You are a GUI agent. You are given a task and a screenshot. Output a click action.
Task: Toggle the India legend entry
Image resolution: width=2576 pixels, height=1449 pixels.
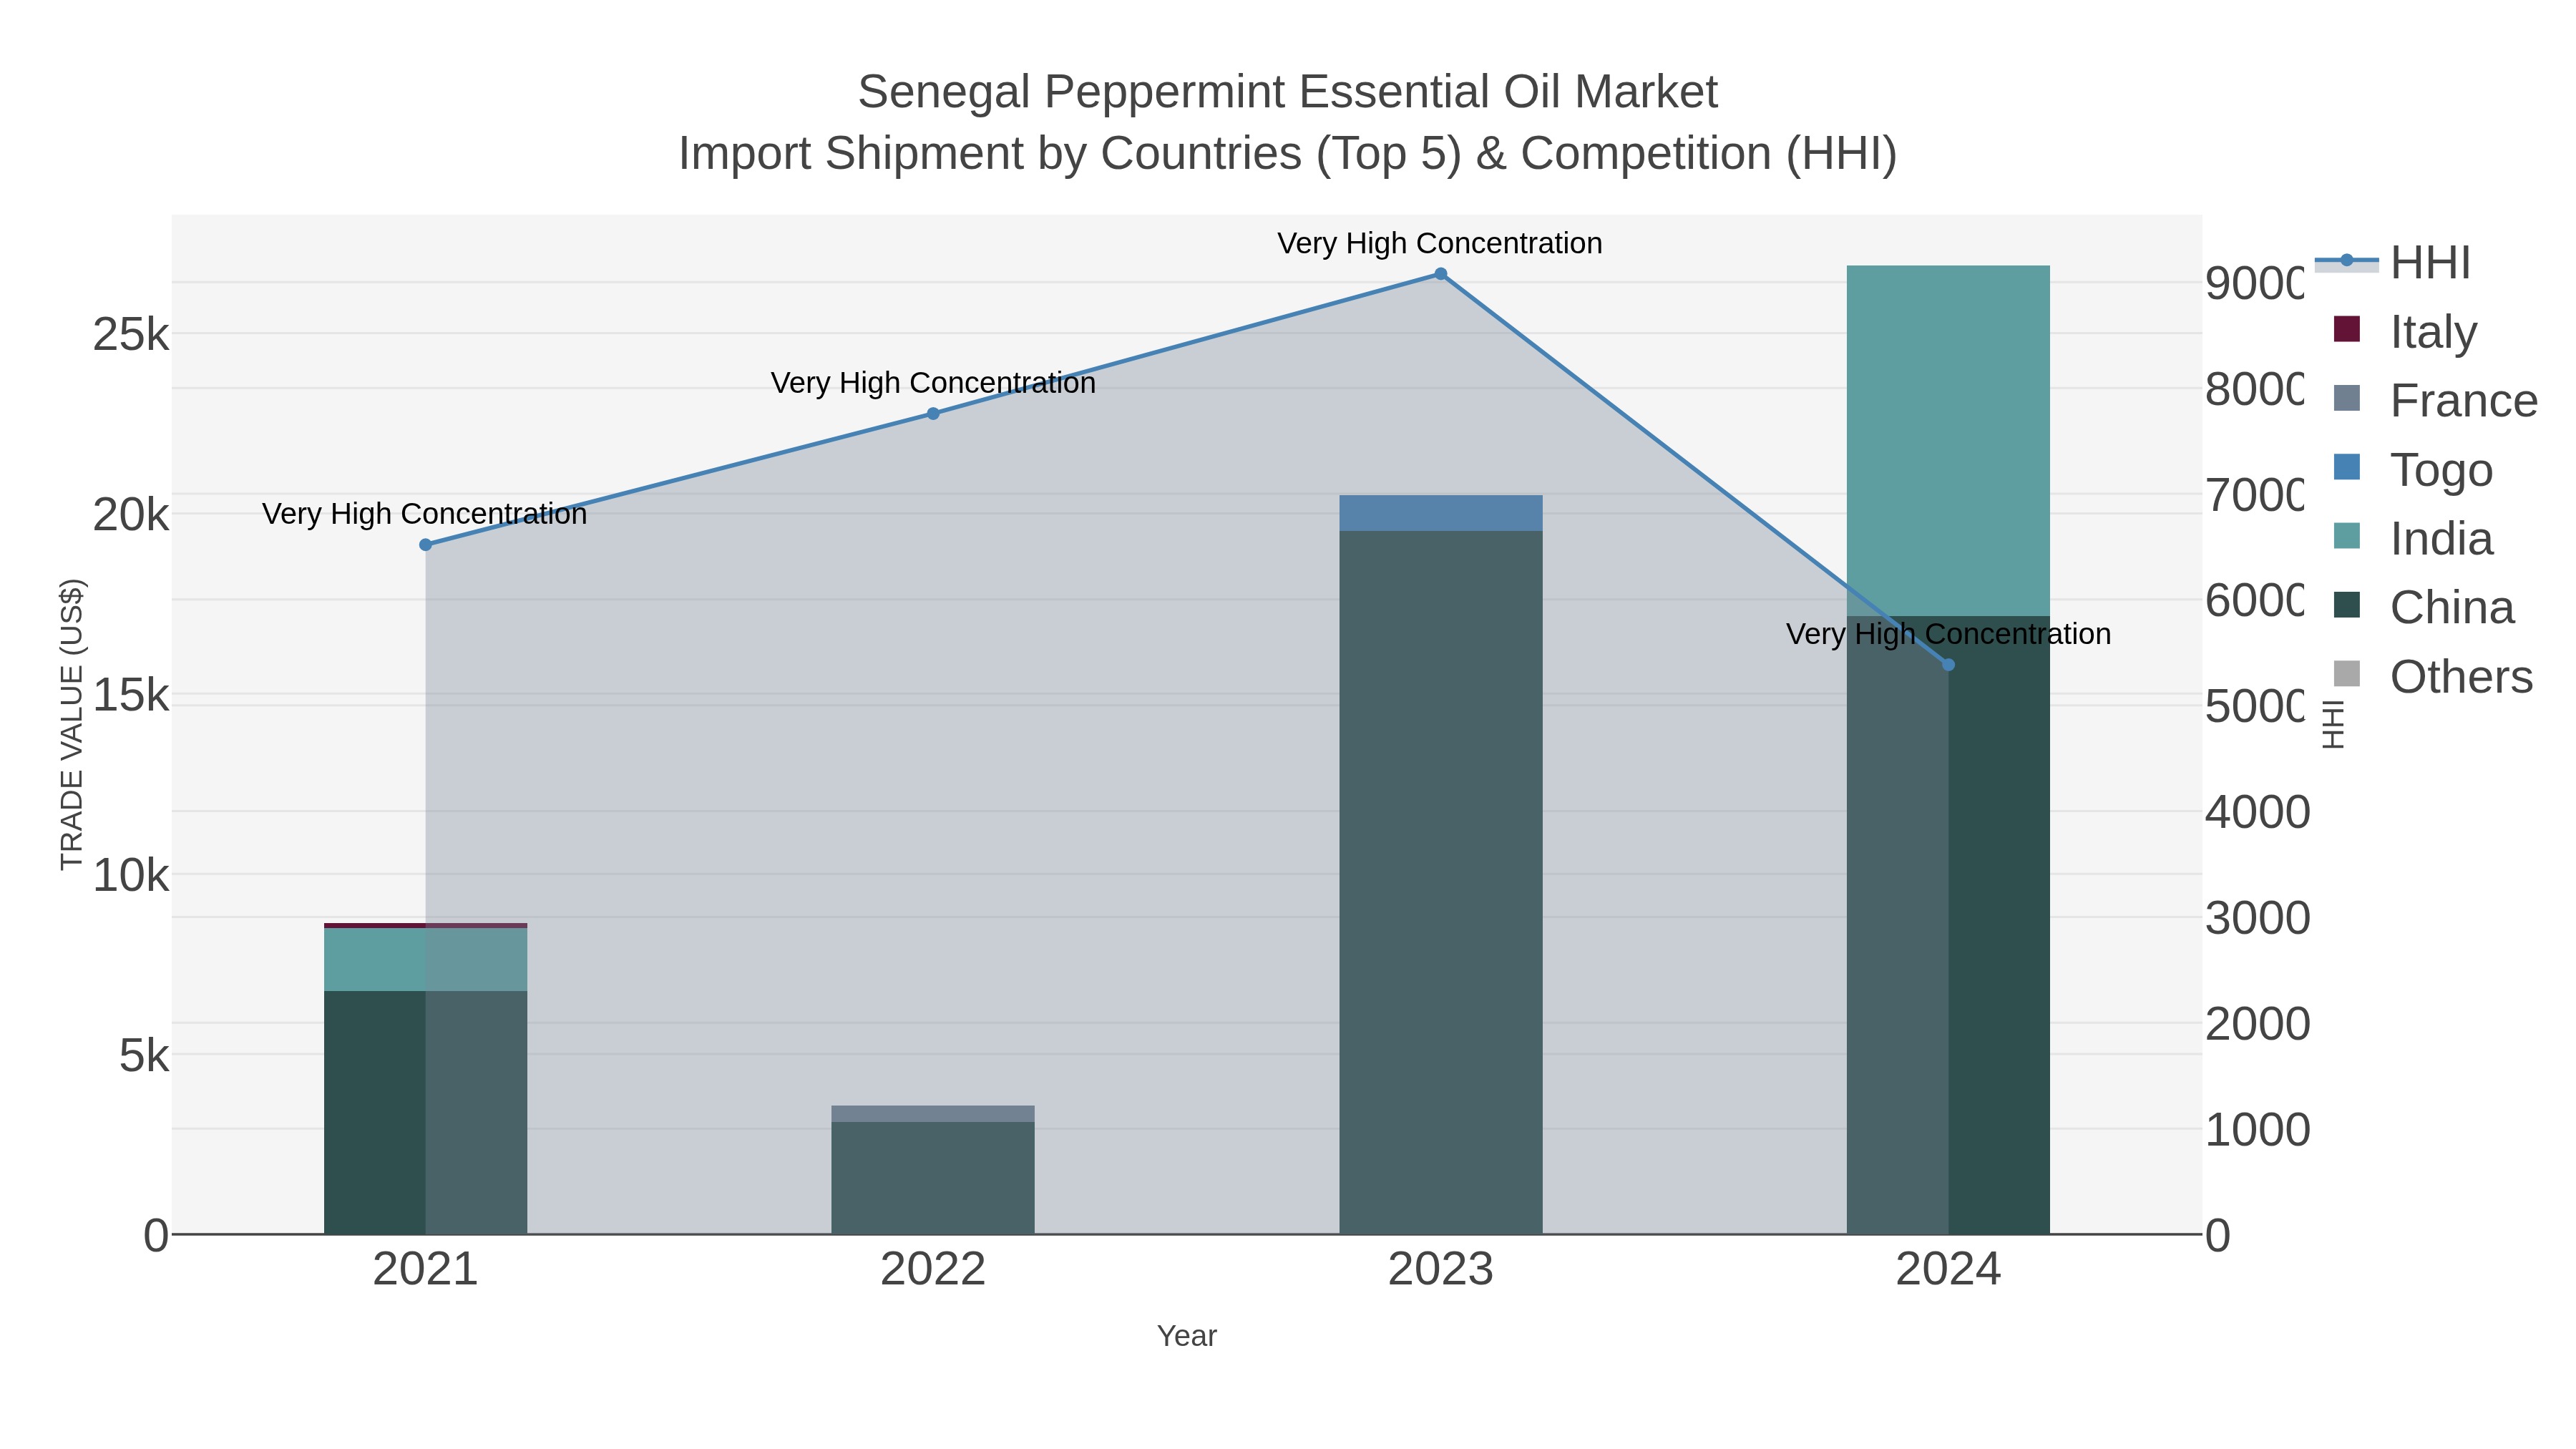tap(2413, 539)
